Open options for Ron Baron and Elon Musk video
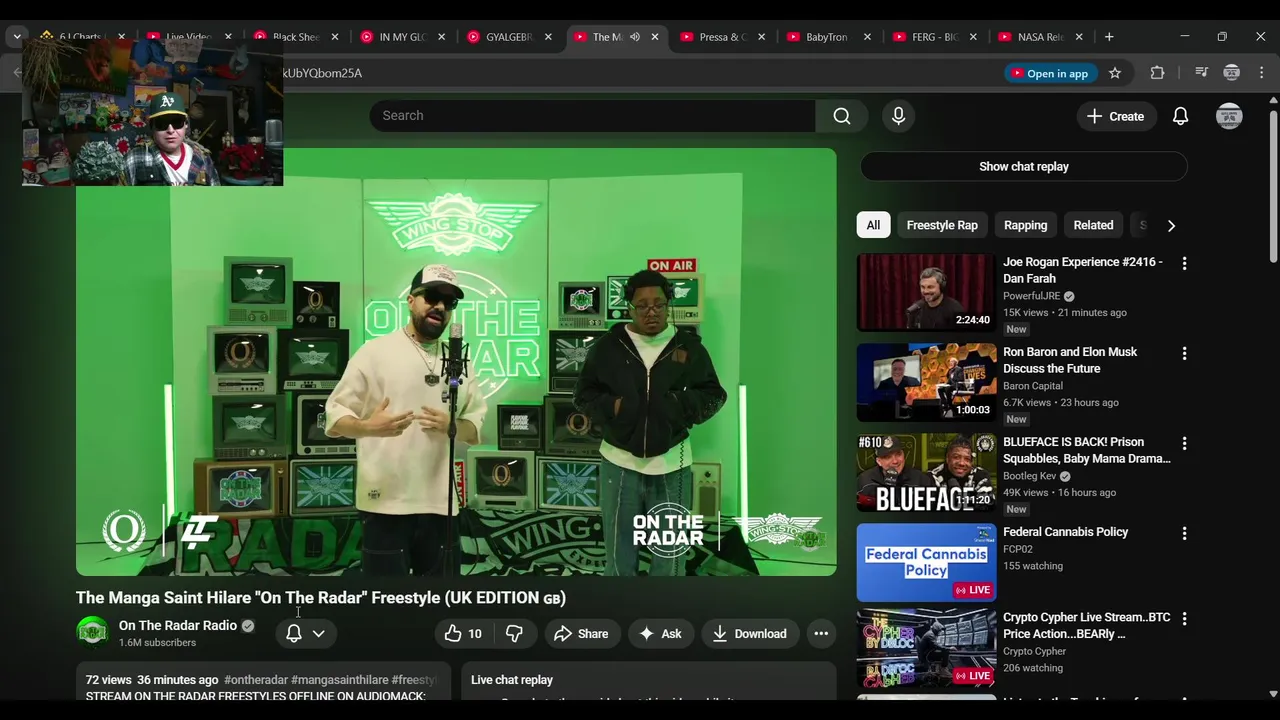 (x=1184, y=354)
